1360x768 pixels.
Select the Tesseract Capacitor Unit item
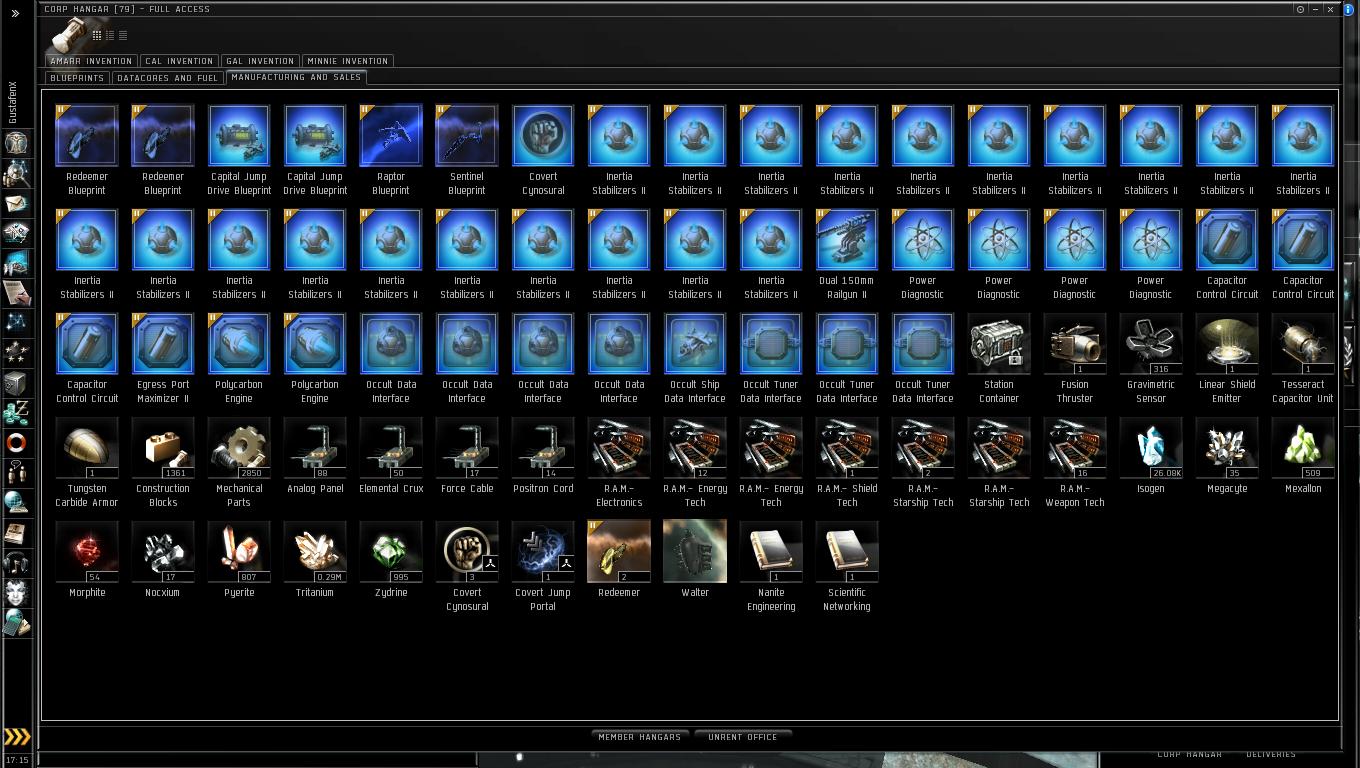pyautogui.click(x=1303, y=358)
